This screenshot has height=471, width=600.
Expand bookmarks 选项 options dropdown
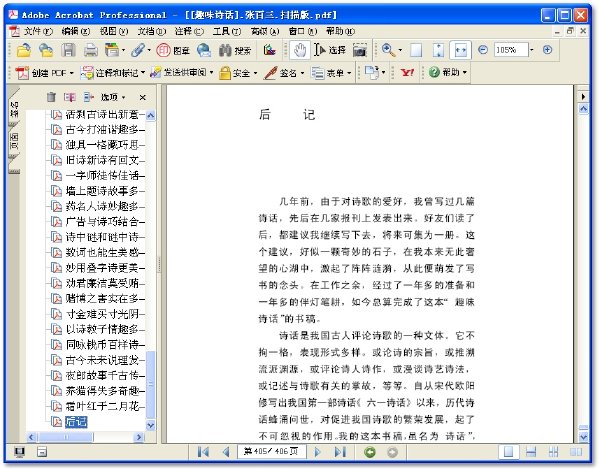pyautogui.click(x=113, y=97)
